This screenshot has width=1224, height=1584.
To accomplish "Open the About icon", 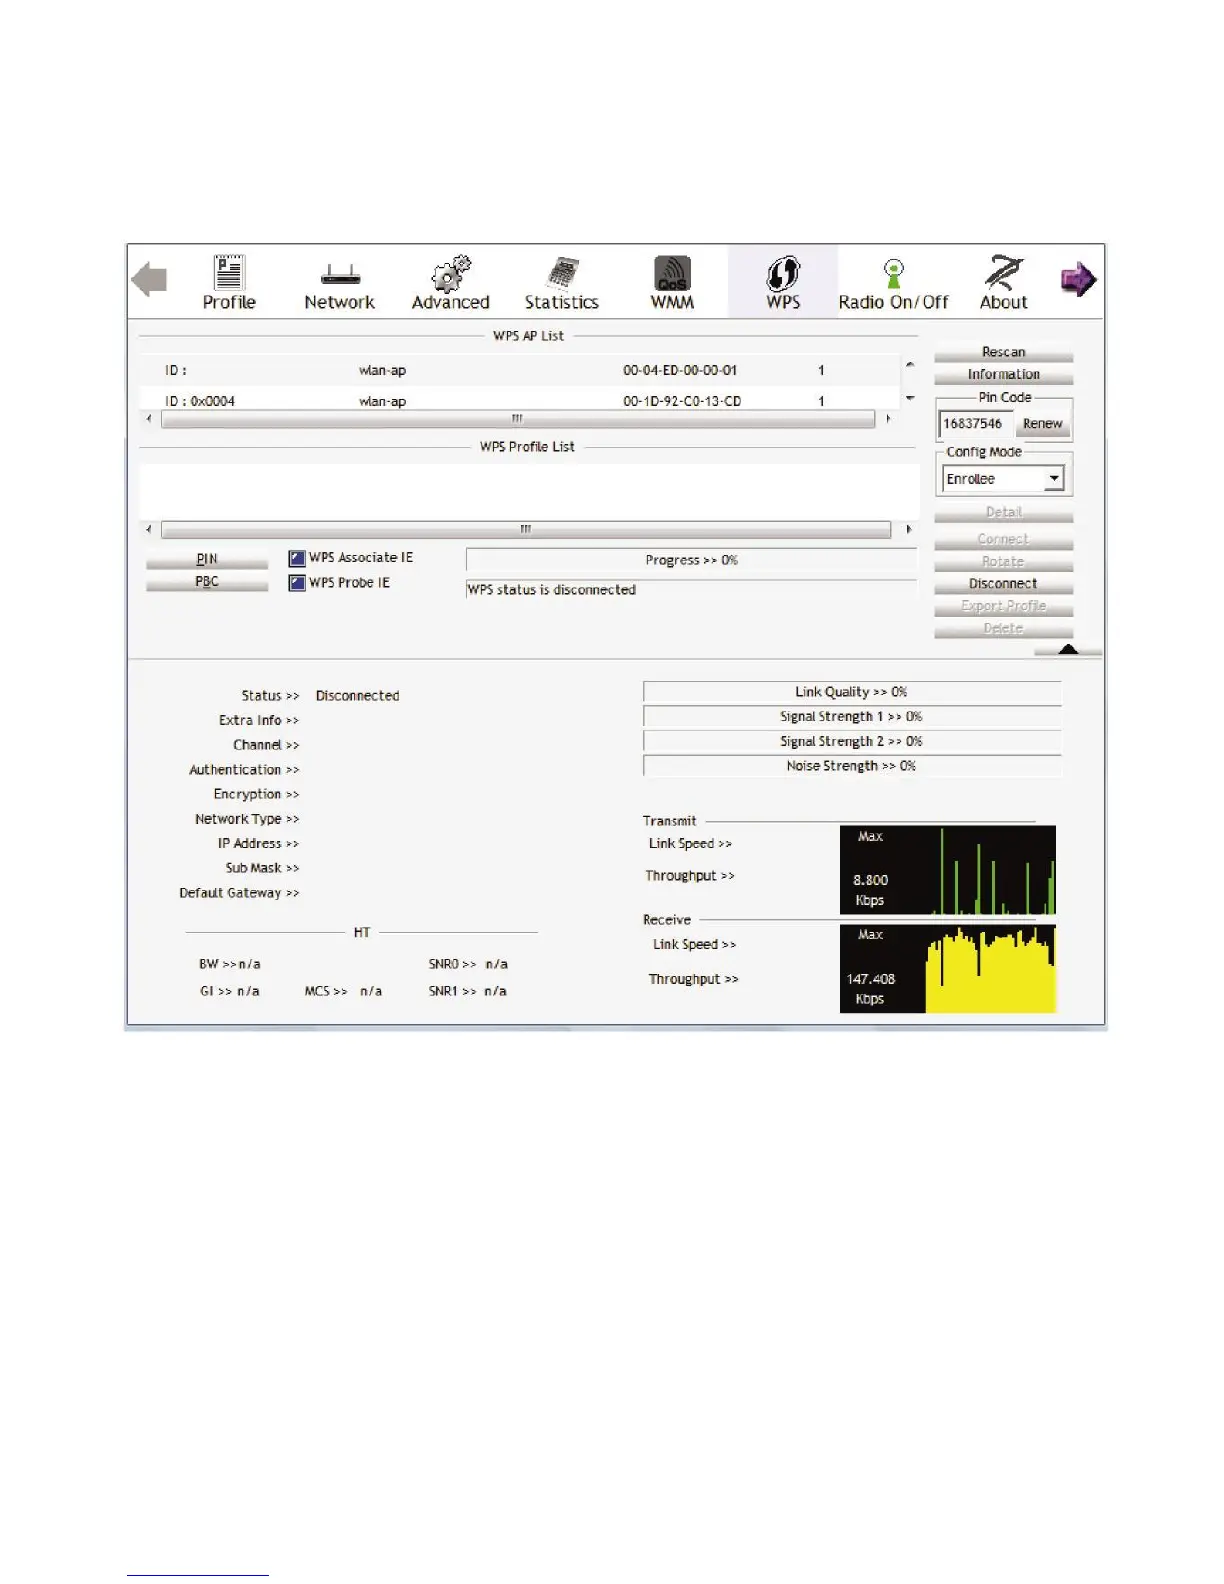I will (1004, 272).
